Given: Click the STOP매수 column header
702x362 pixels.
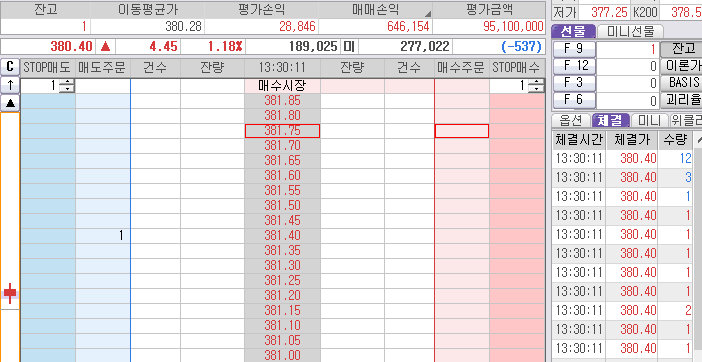Looking at the screenshot, I should [x=518, y=68].
